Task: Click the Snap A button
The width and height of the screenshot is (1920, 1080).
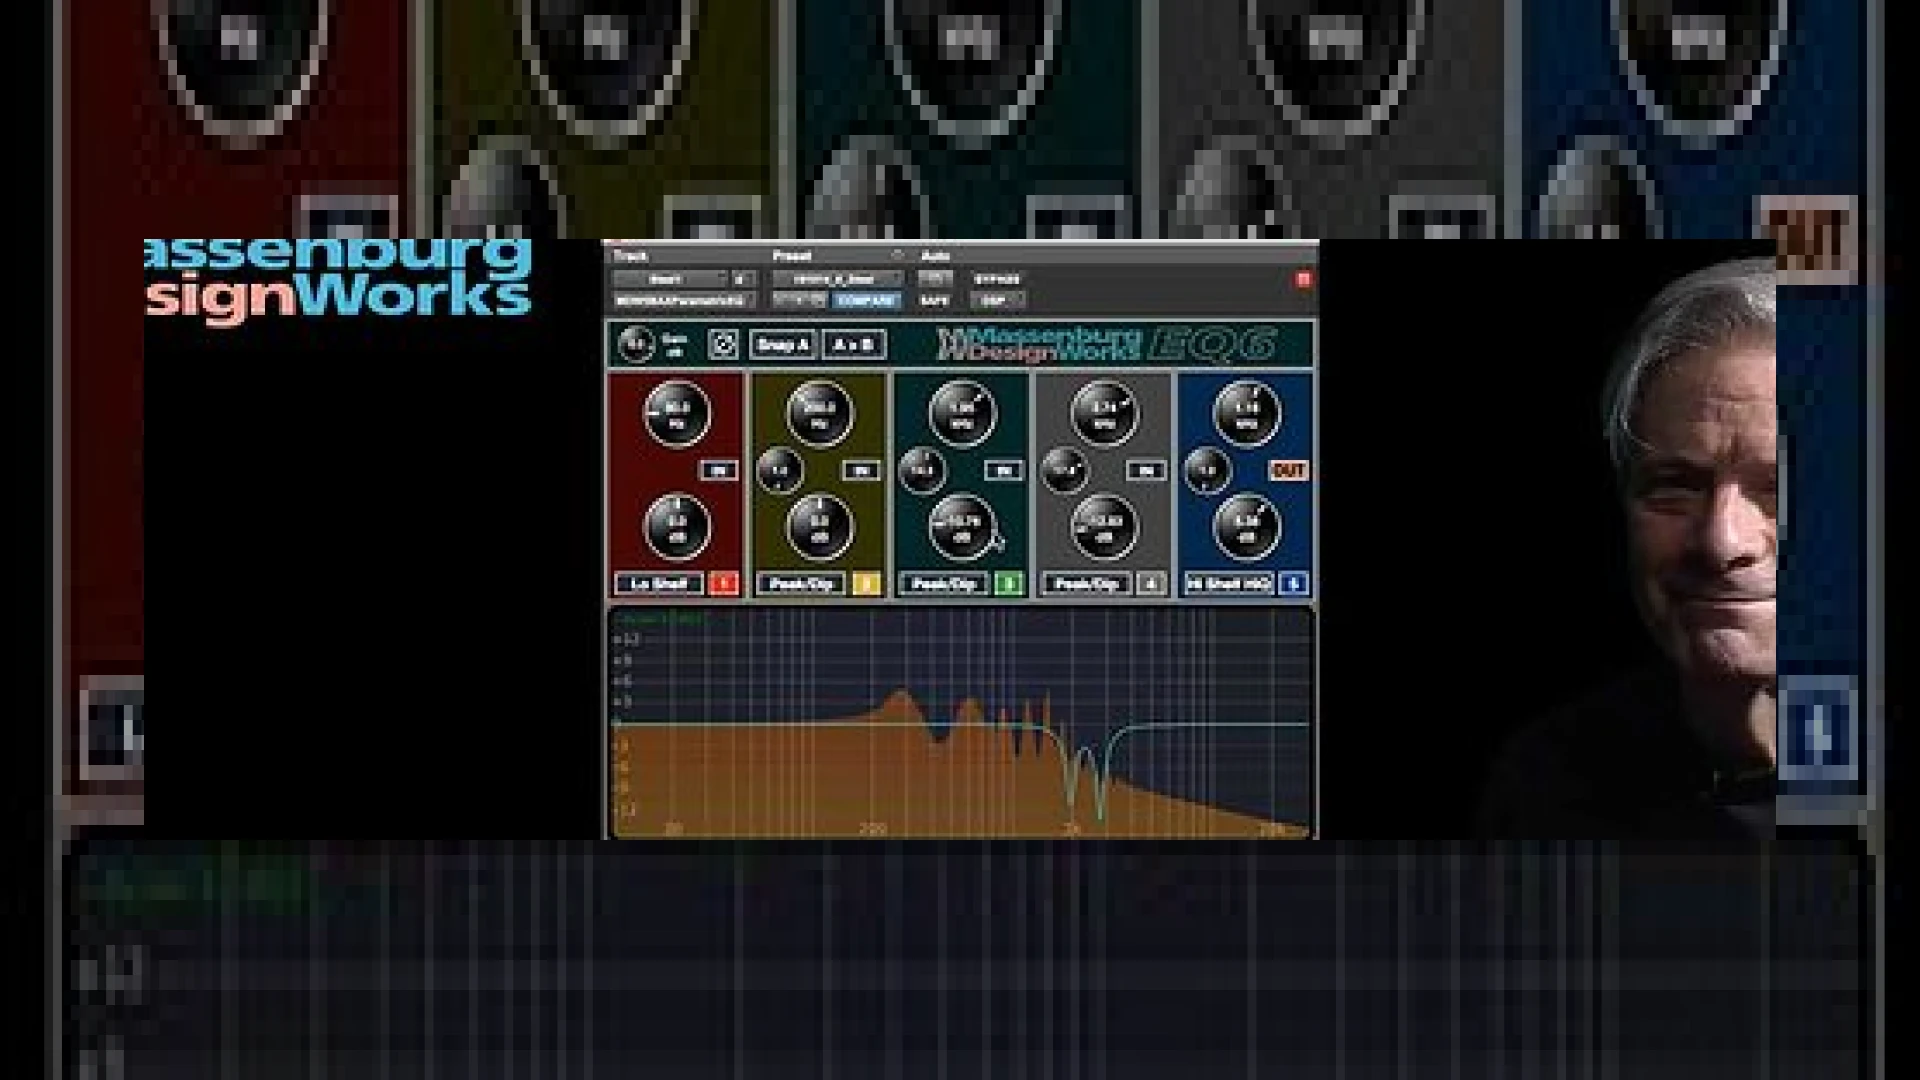Action: tap(782, 345)
